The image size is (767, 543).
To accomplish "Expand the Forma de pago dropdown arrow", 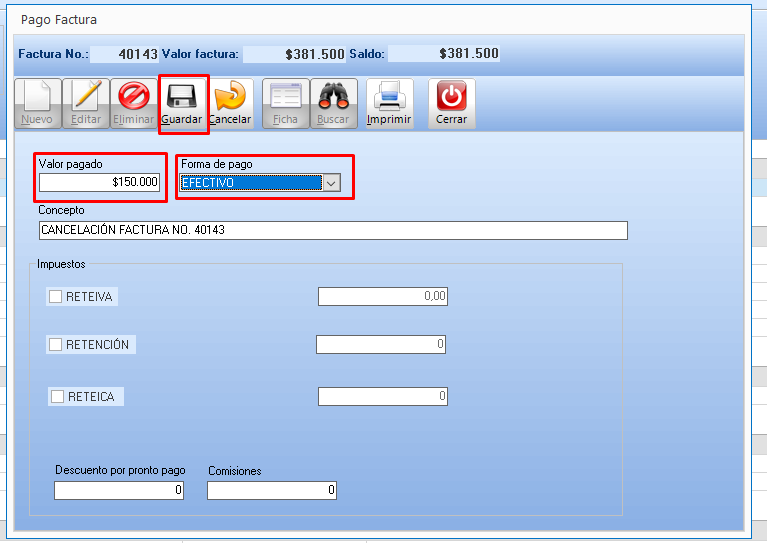I will (x=332, y=183).
